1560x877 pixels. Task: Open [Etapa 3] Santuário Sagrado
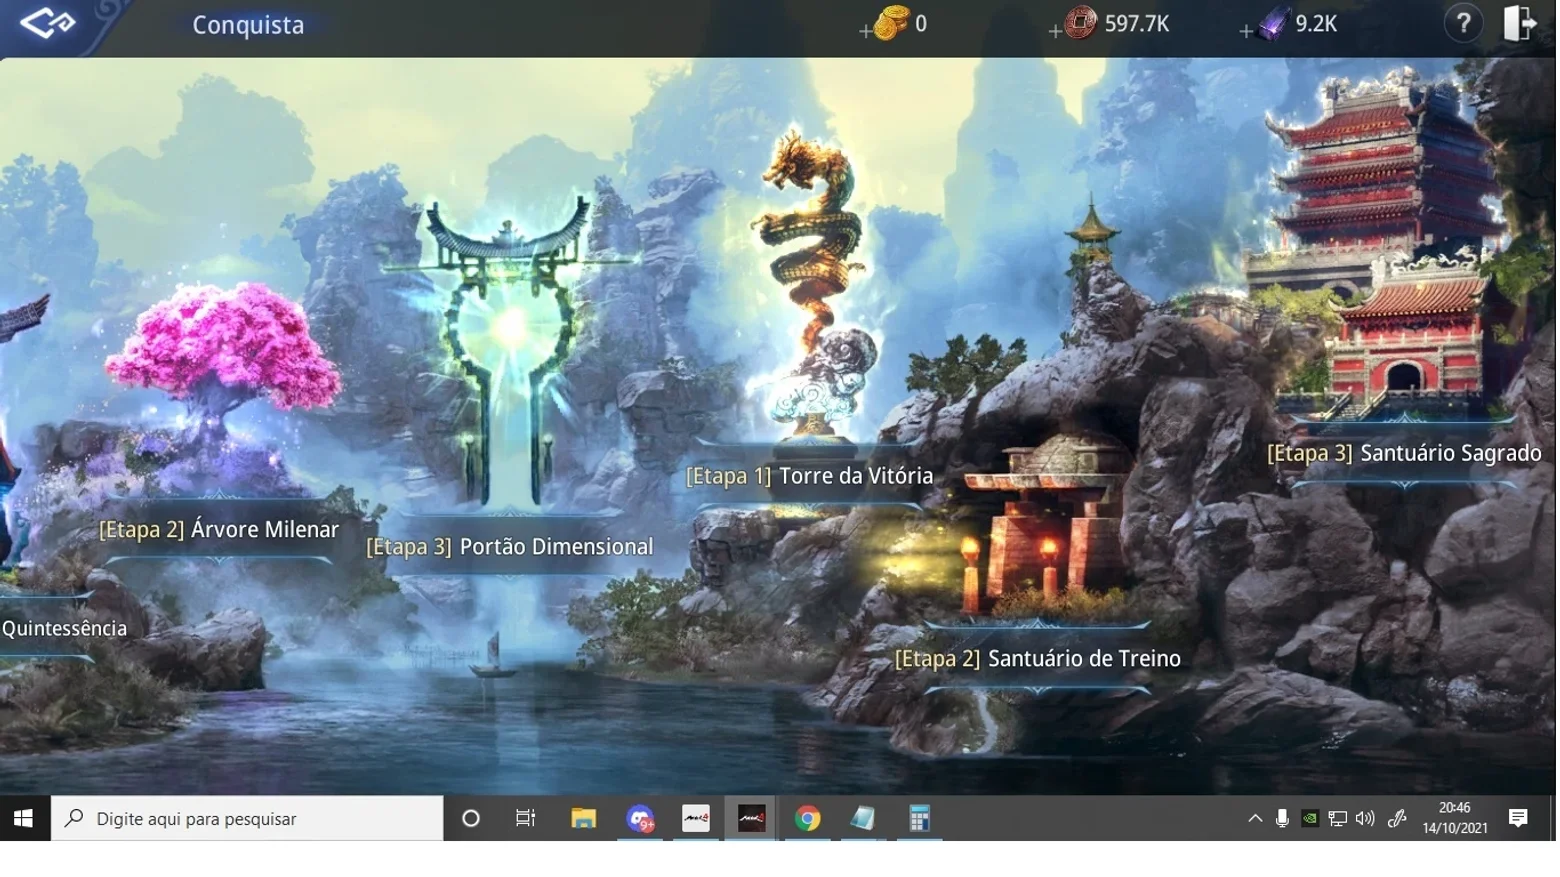[1404, 453]
